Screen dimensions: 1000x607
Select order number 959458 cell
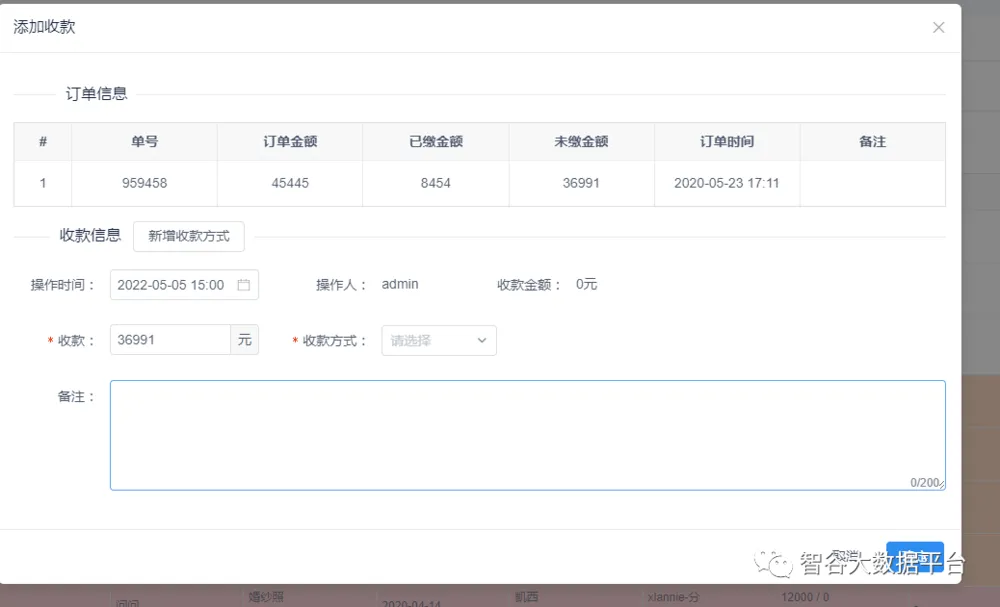coord(144,184)
